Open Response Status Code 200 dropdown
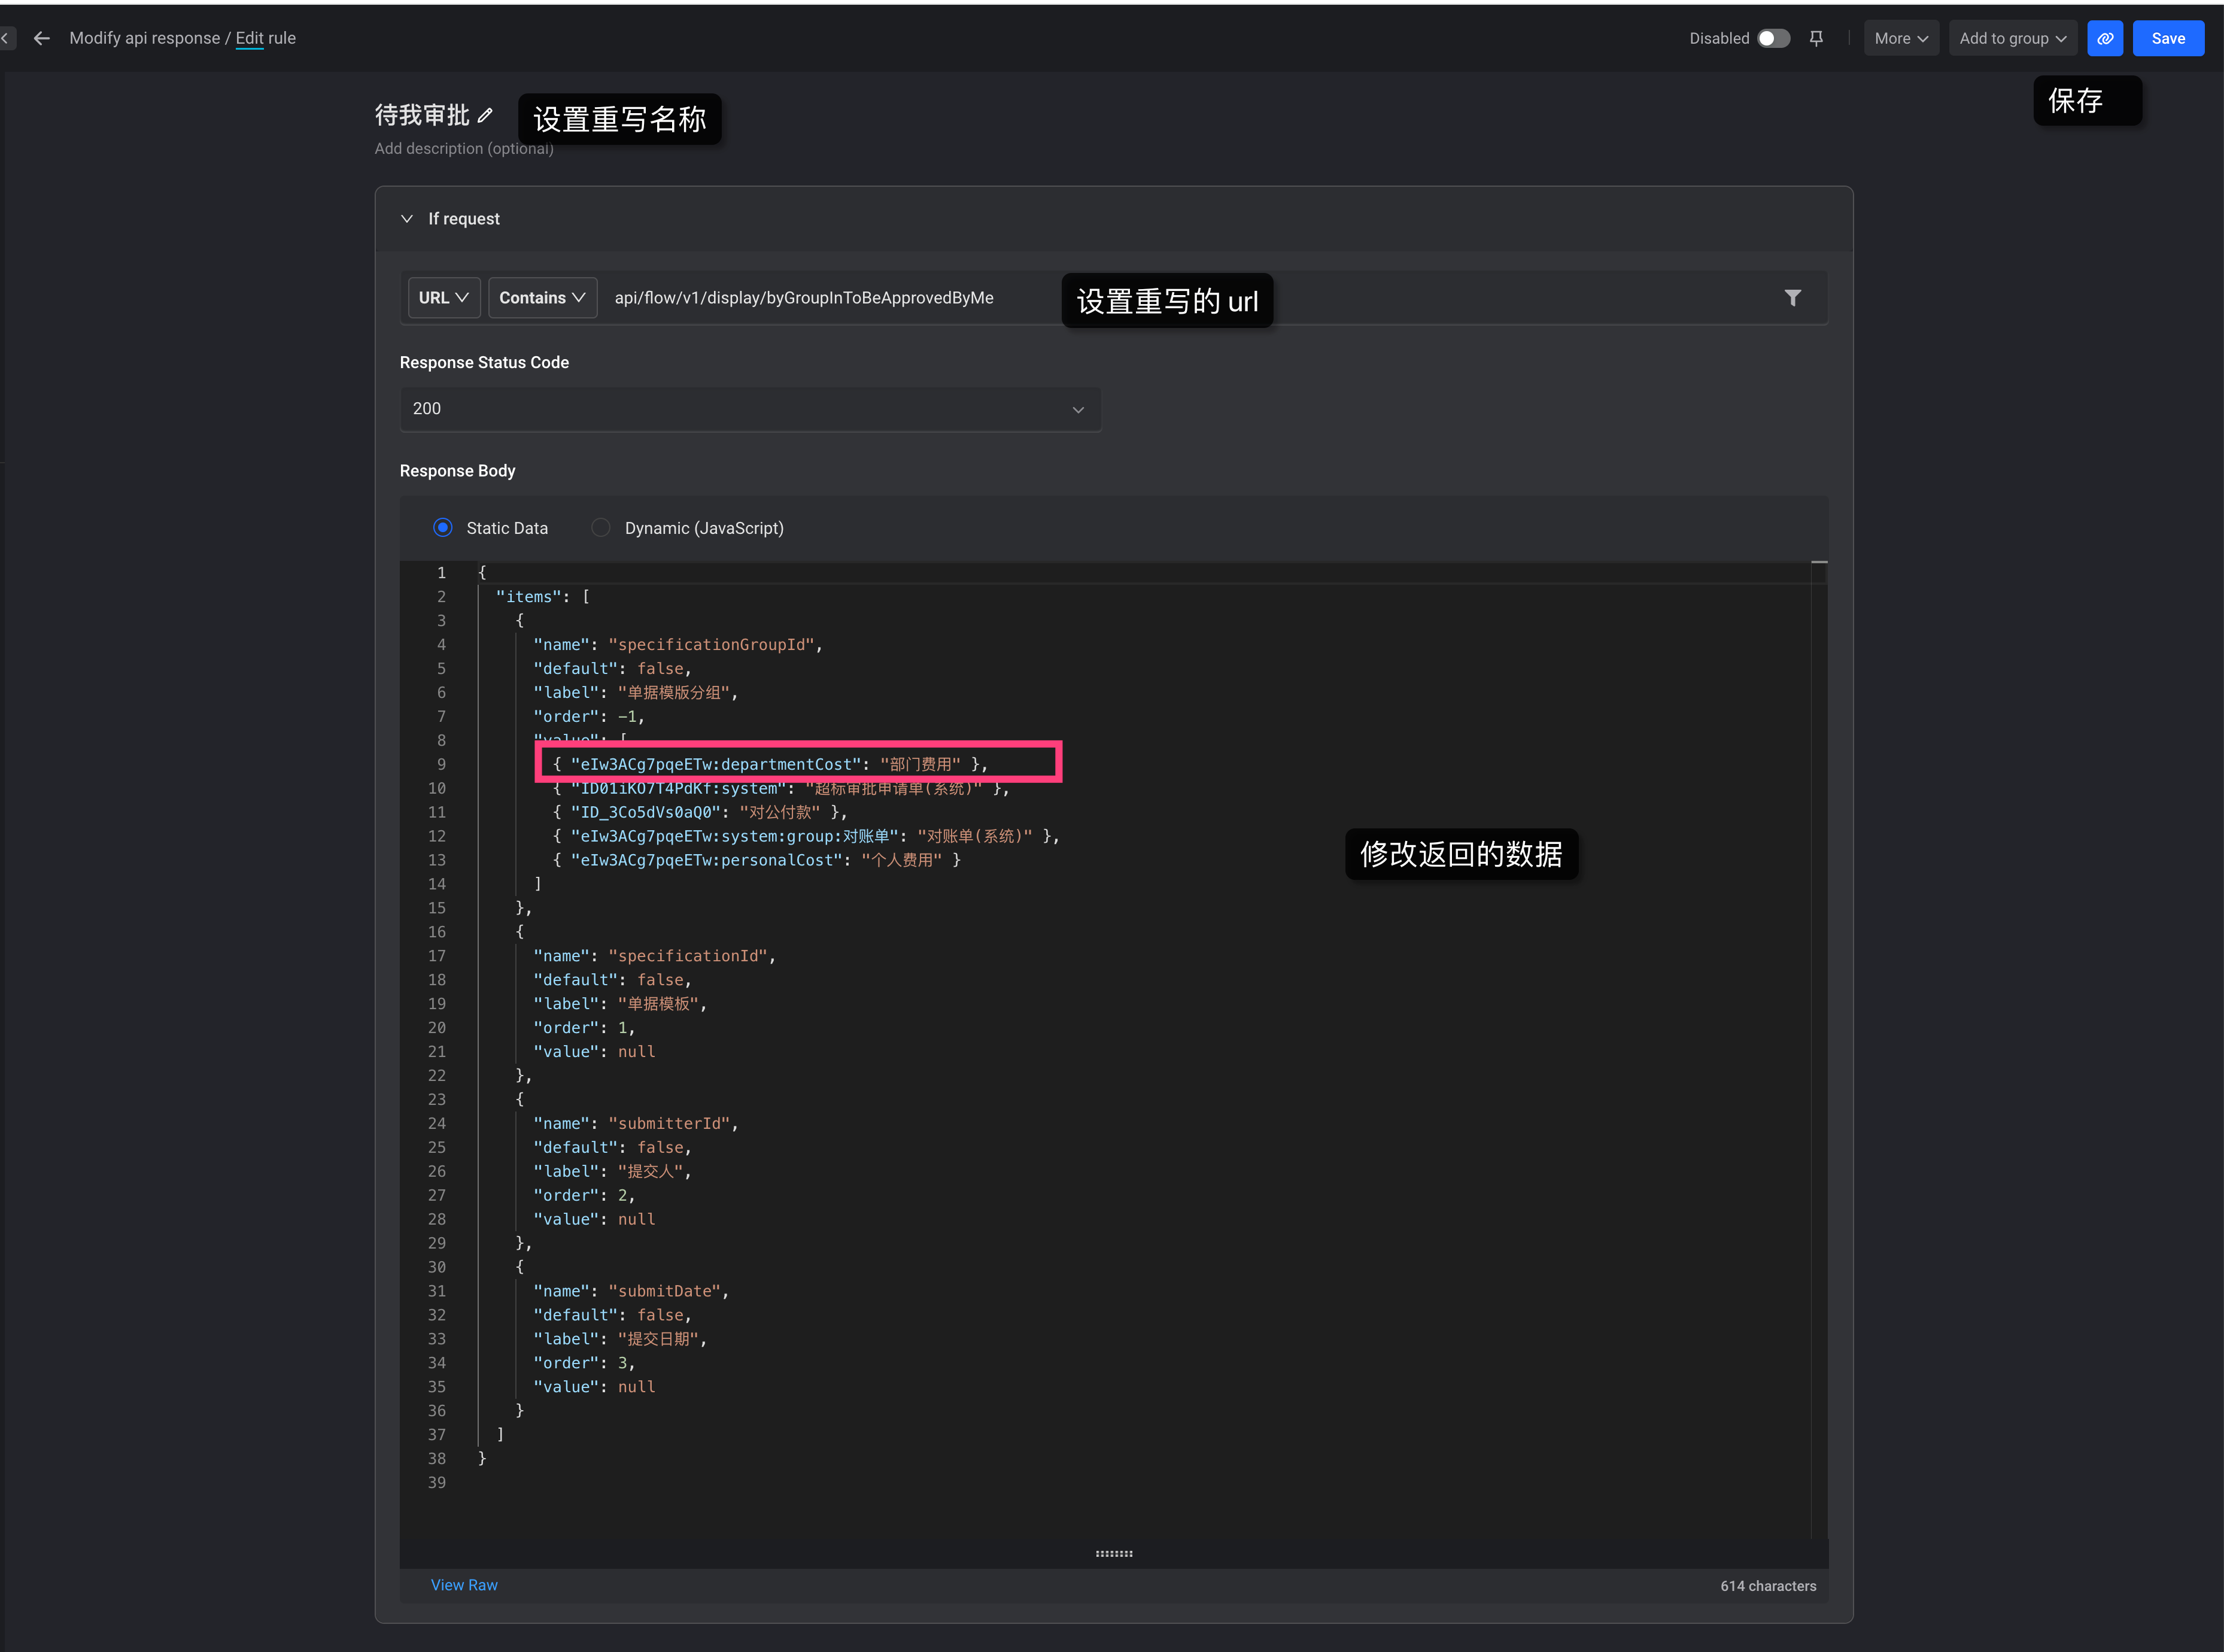This screenshot has width=2224, height=1652. tap(750, 409)
